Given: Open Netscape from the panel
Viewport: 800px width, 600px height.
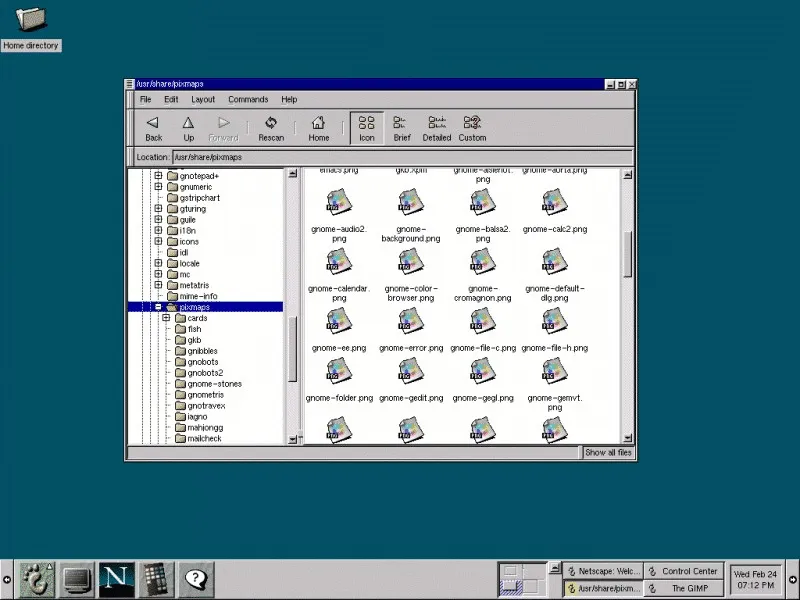Looking at the screenshot, I should coord(116,578).
